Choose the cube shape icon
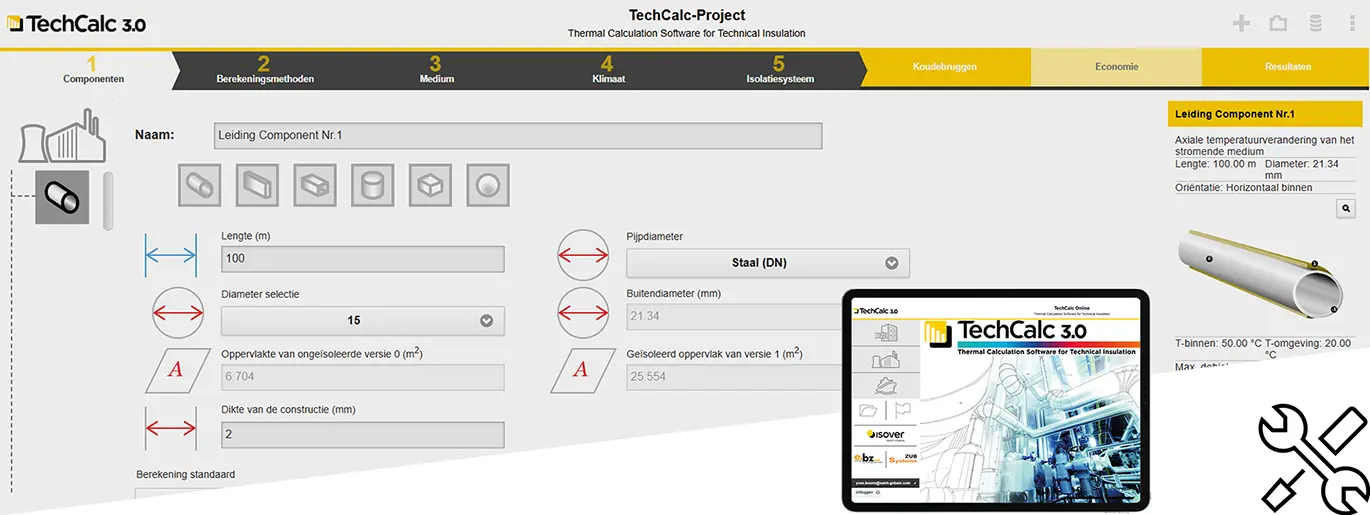 (x=430, y=185)
